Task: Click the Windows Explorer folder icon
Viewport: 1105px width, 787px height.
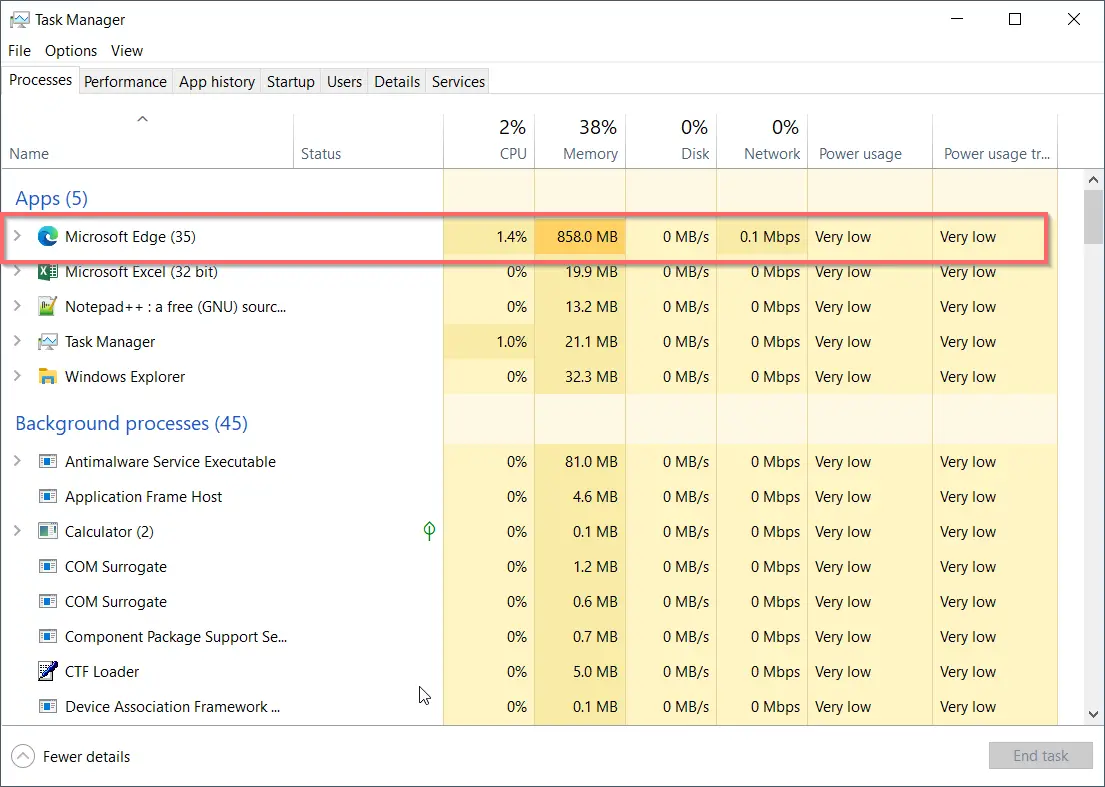Action: click(x=48, y=377)
